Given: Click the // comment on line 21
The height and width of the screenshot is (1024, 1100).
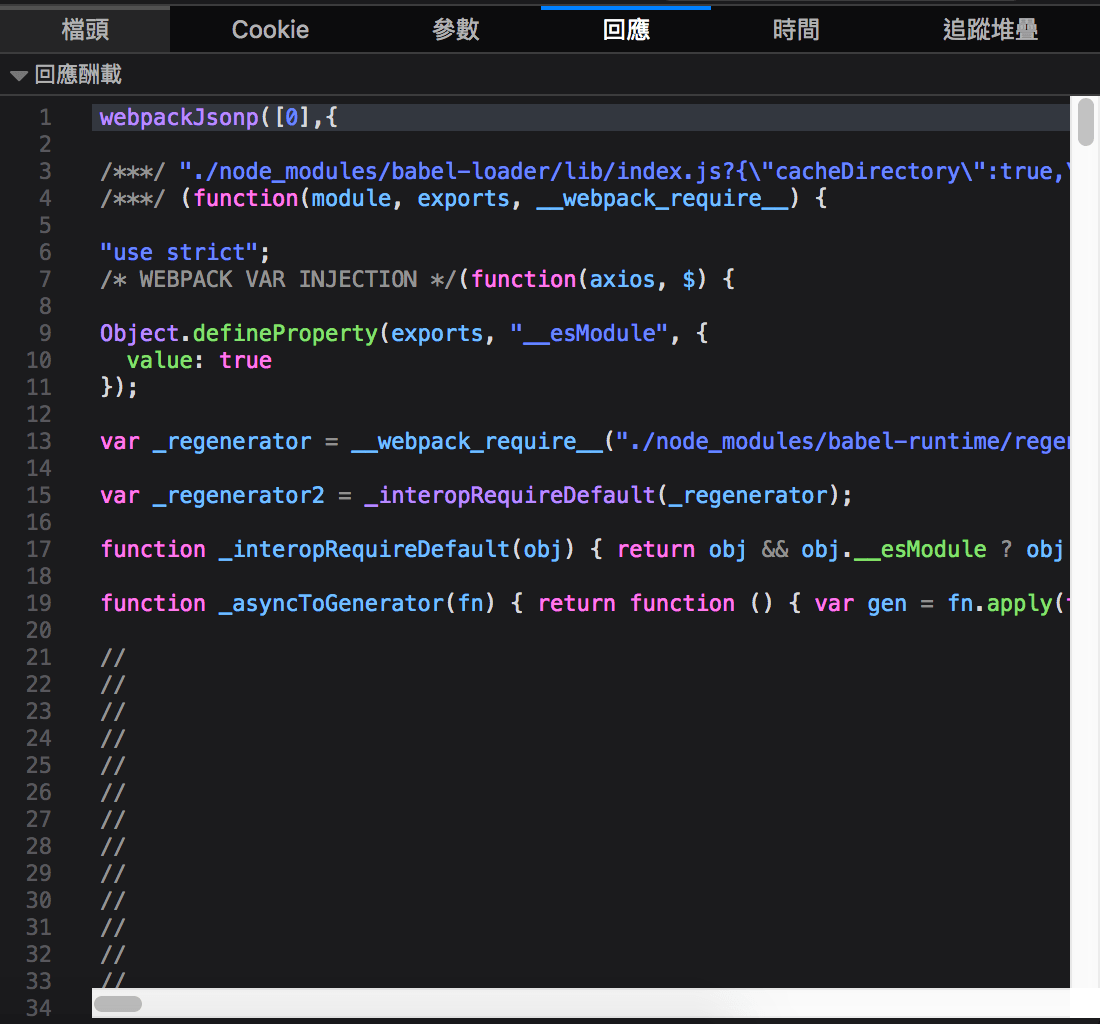Looking at the screenshot, I should (112, 657).
